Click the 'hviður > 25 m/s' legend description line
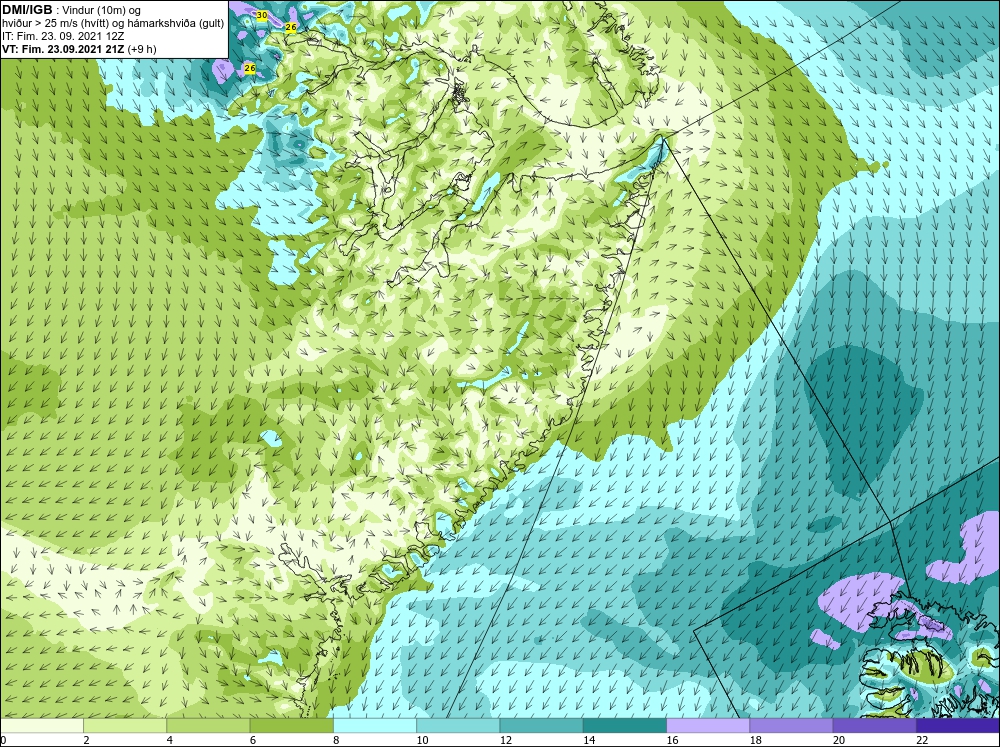 [113, 23]
